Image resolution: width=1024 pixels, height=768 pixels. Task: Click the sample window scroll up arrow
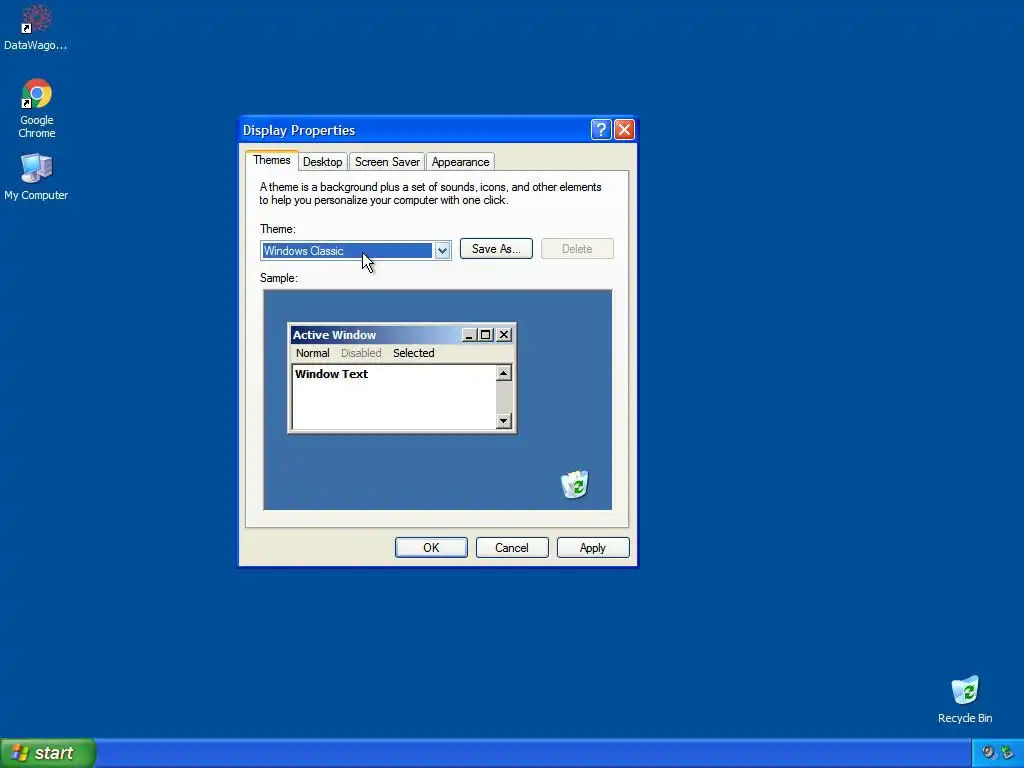[x=504, y=373]
